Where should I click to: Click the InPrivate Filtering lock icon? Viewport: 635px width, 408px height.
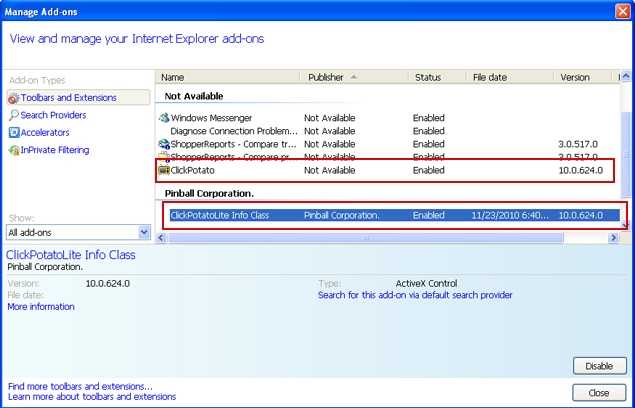tap(14, 150)
